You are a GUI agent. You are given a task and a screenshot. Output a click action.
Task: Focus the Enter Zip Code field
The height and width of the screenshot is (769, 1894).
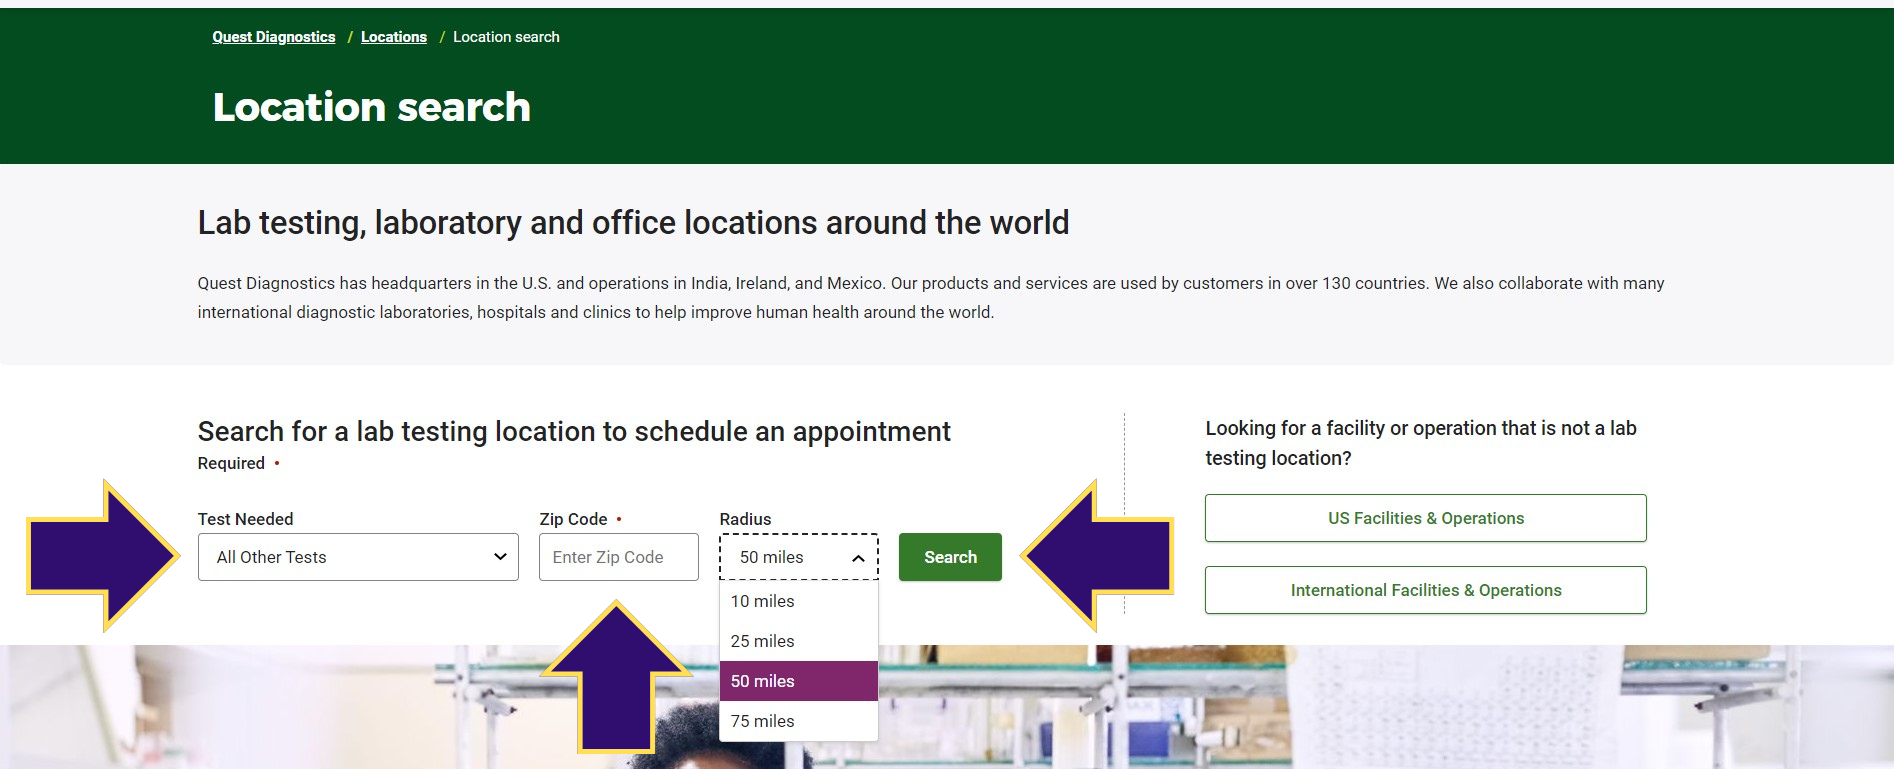click(x=618, y=557)
